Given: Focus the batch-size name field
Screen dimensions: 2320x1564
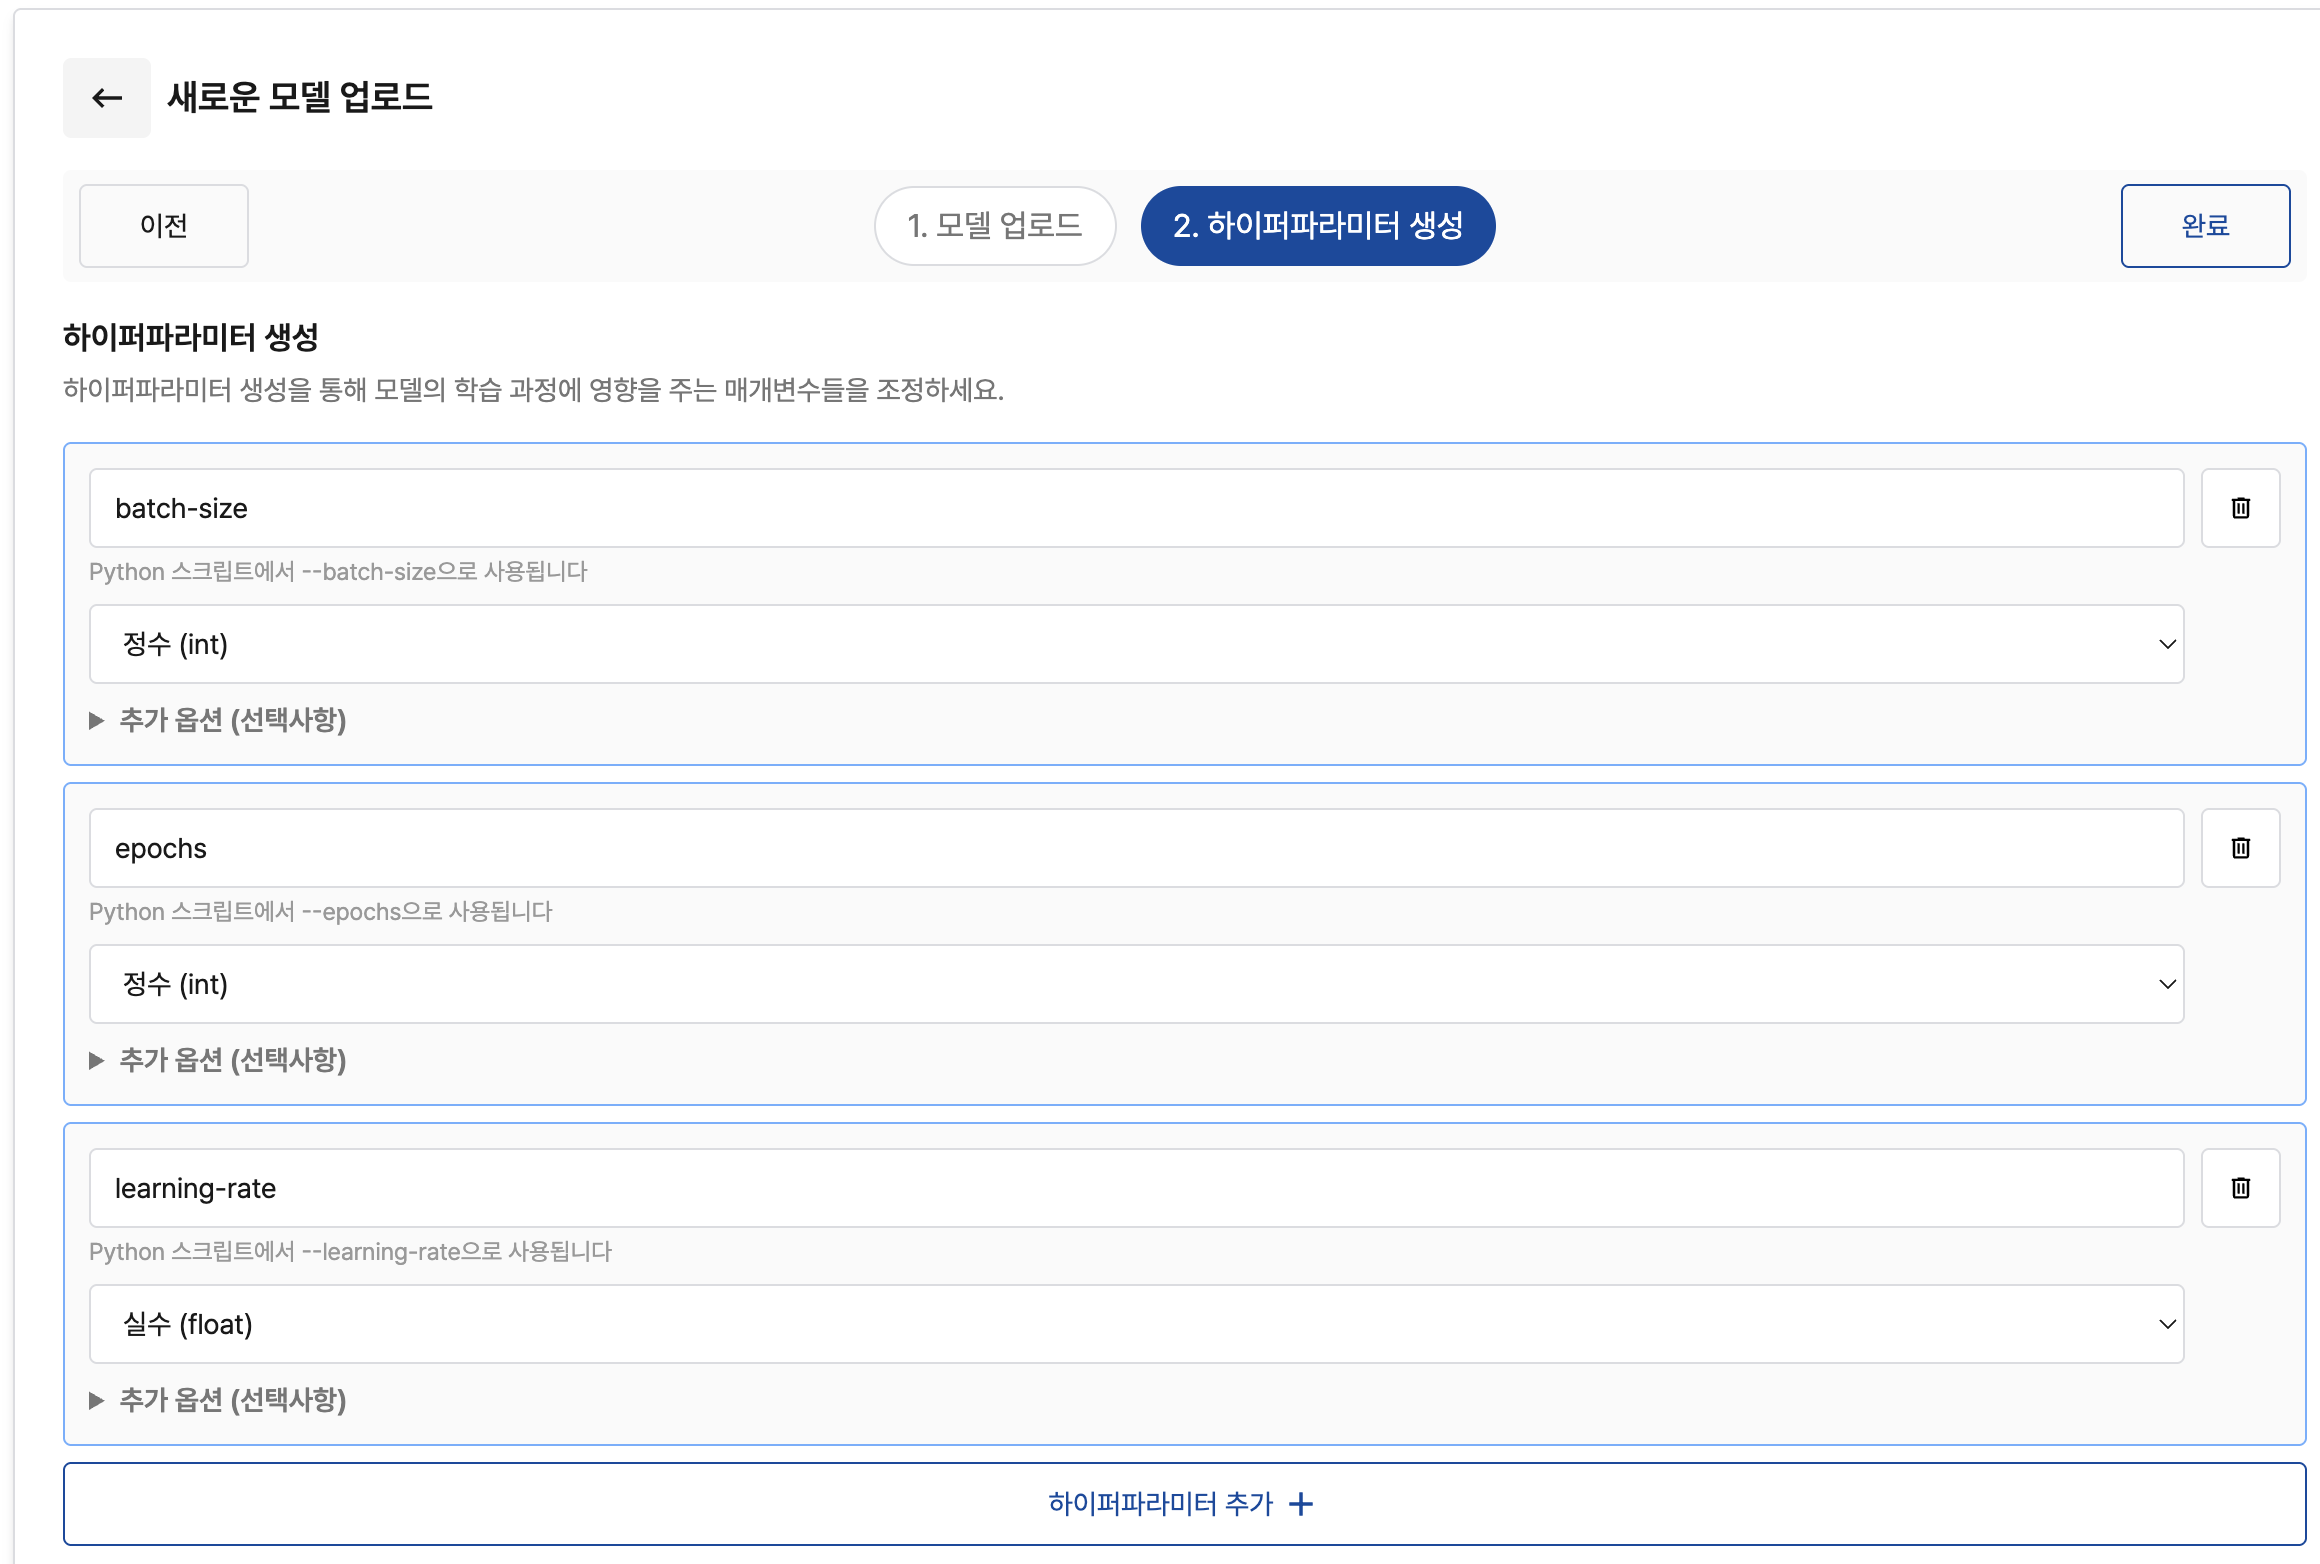Looking at the screenshot, I should point(1136,508).
